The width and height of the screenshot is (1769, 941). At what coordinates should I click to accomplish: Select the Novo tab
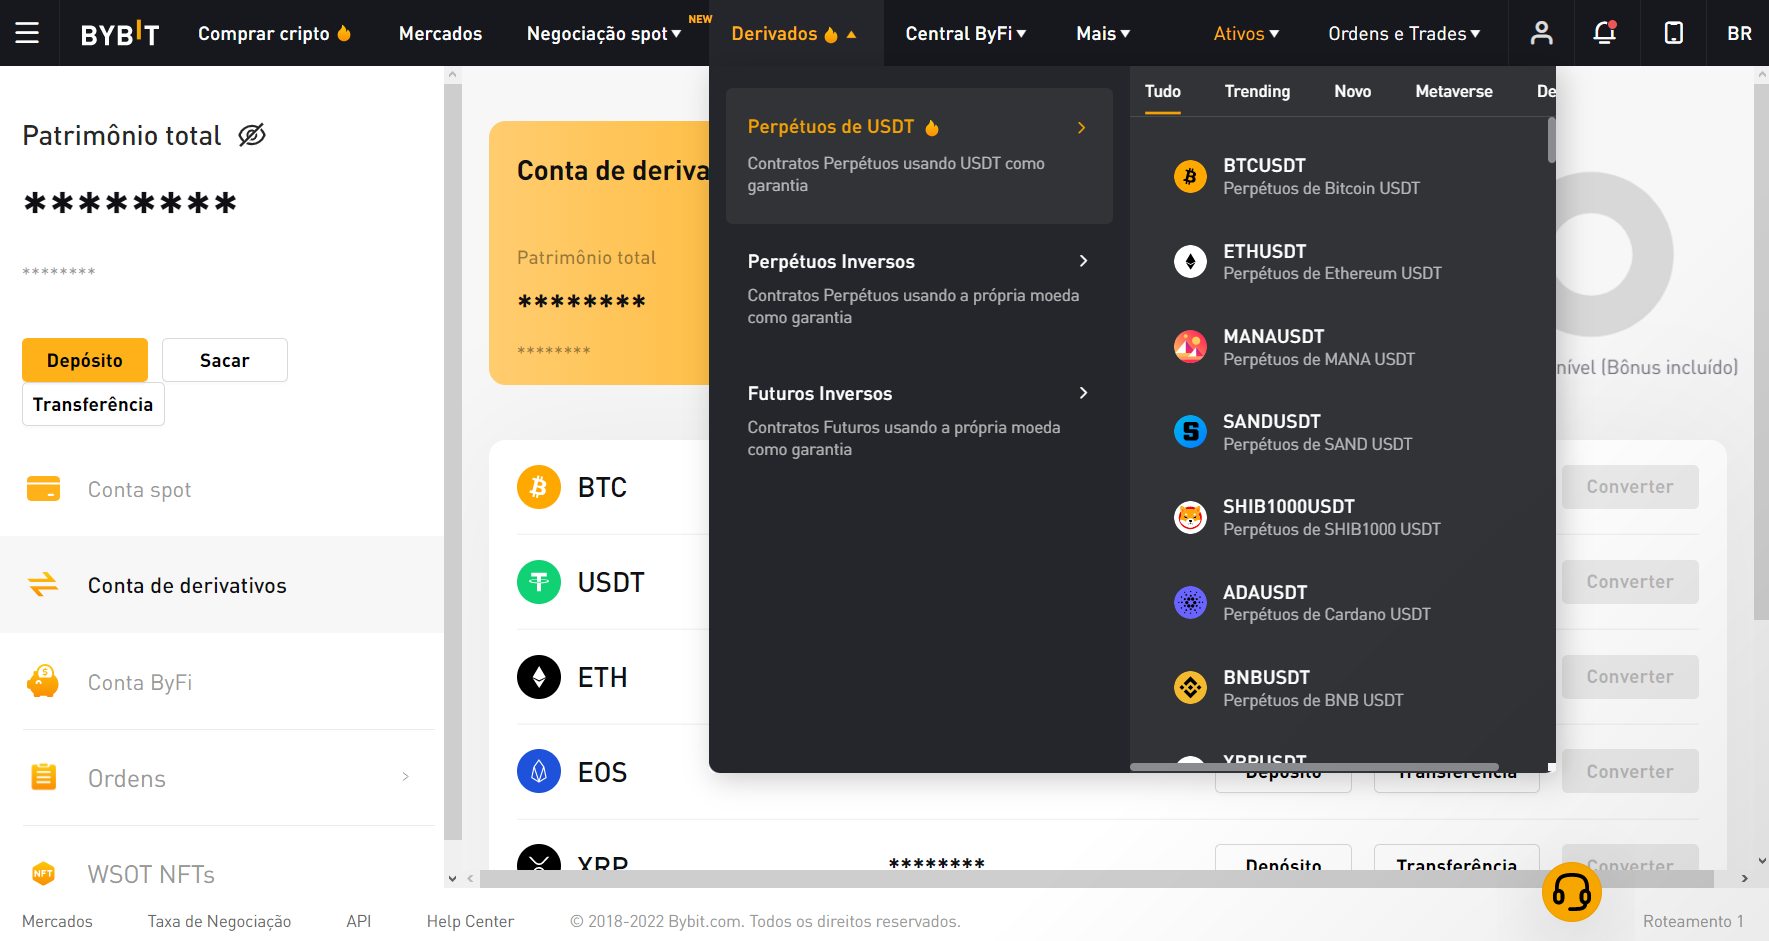click(1352, 91)
